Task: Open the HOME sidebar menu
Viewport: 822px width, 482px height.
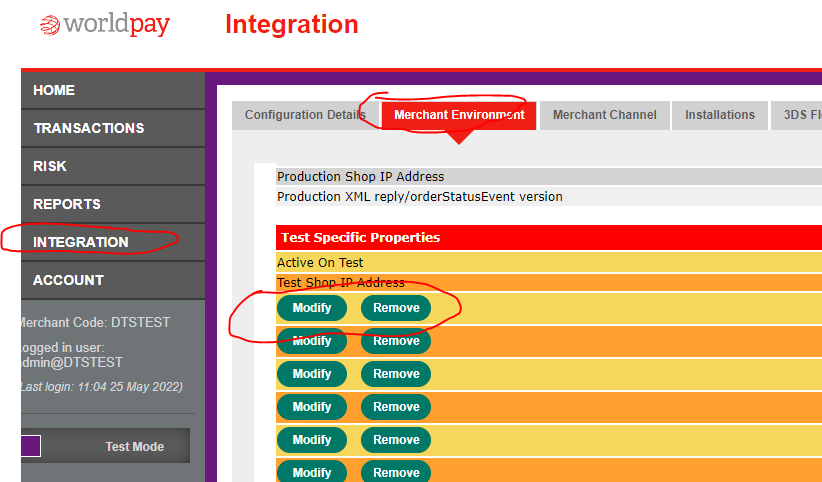Action: pos(113,90)
